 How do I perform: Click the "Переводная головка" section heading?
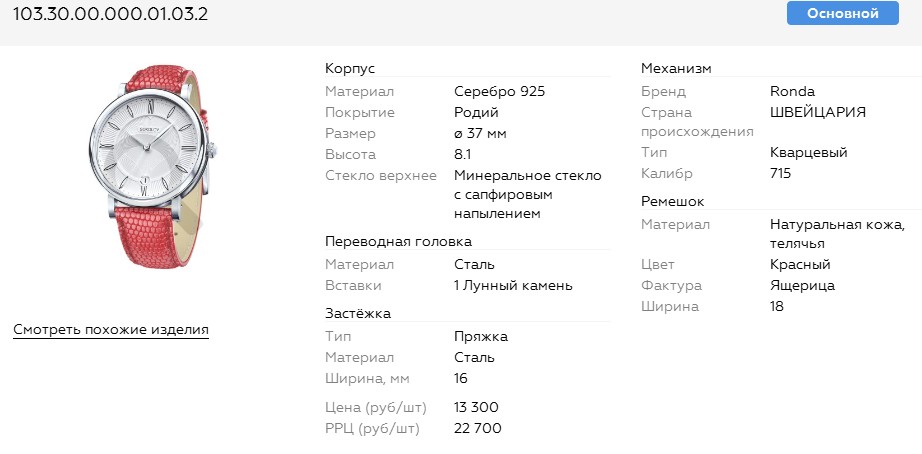[398, 241]
